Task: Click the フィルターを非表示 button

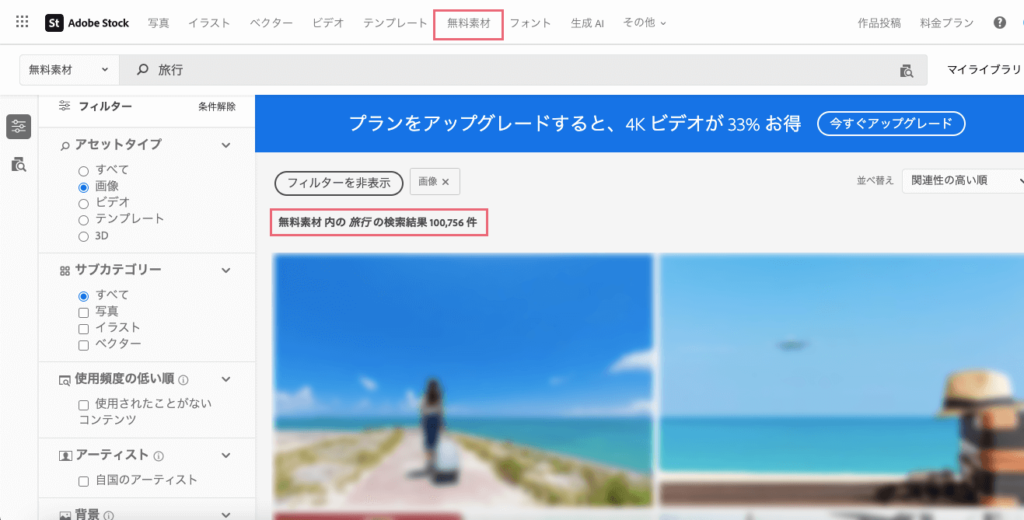Action: (339, 183)
